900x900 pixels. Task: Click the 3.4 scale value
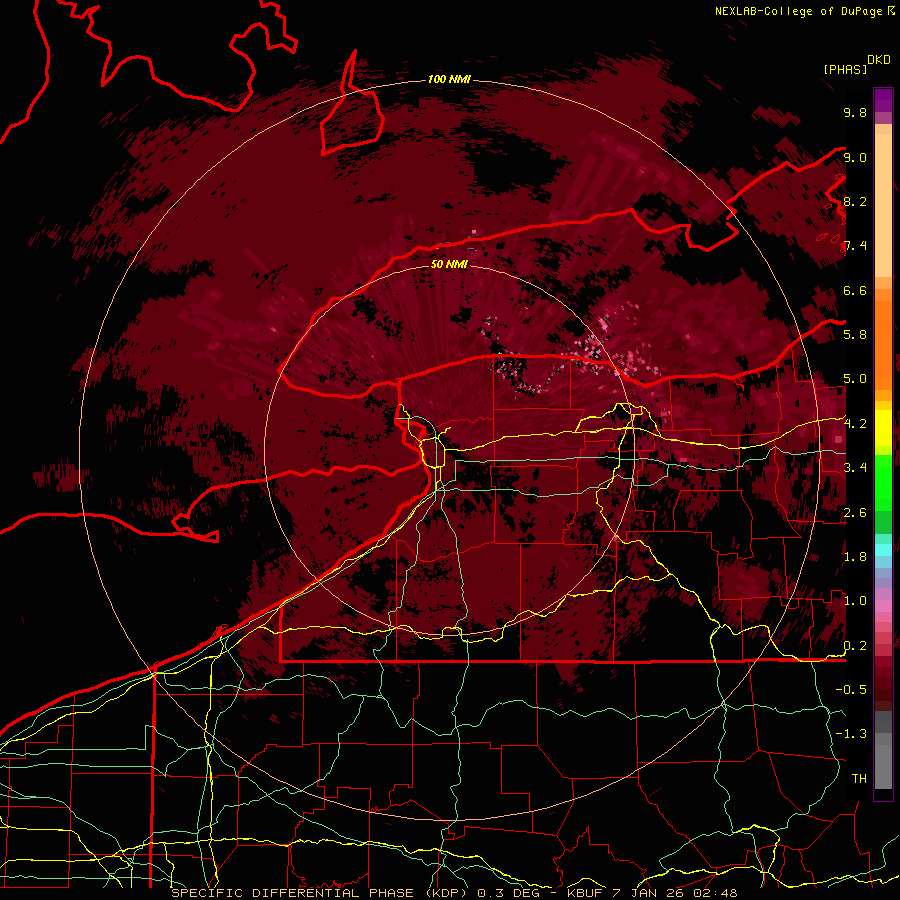(855, 468)
